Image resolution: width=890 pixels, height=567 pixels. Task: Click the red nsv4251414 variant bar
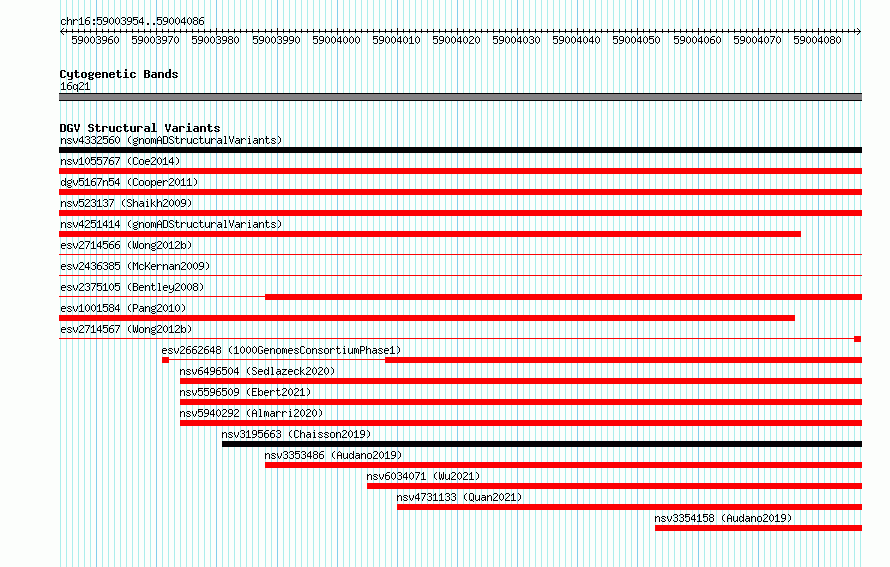pos(430,234)
